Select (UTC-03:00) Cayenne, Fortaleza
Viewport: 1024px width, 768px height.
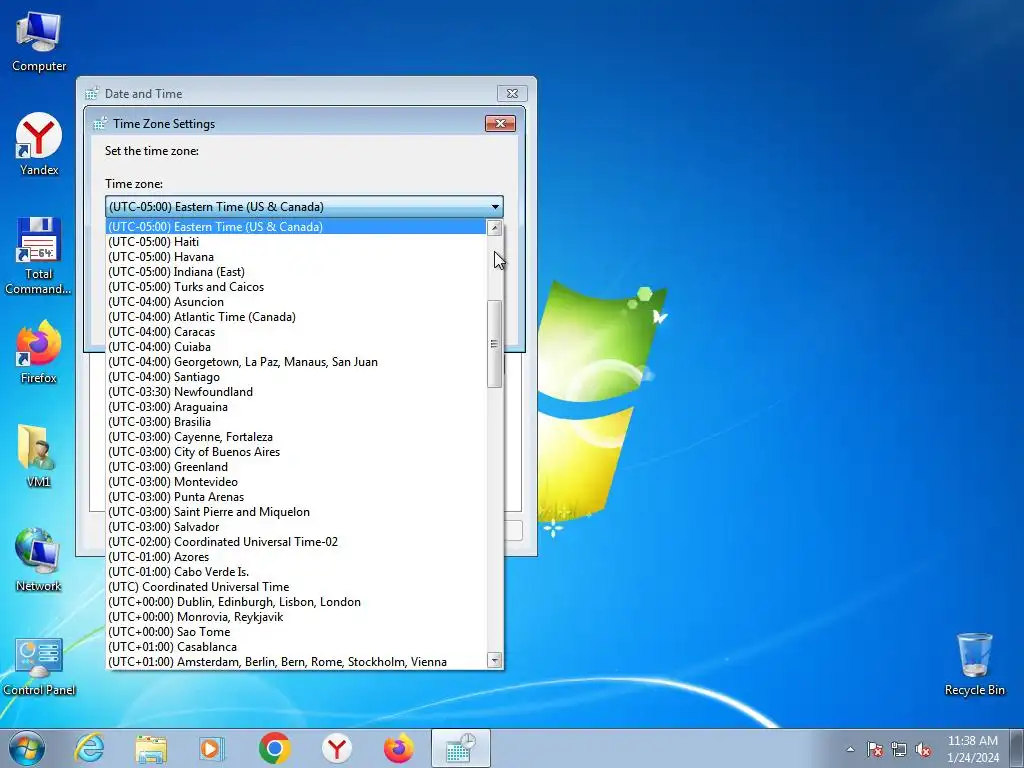pos(296,437)
